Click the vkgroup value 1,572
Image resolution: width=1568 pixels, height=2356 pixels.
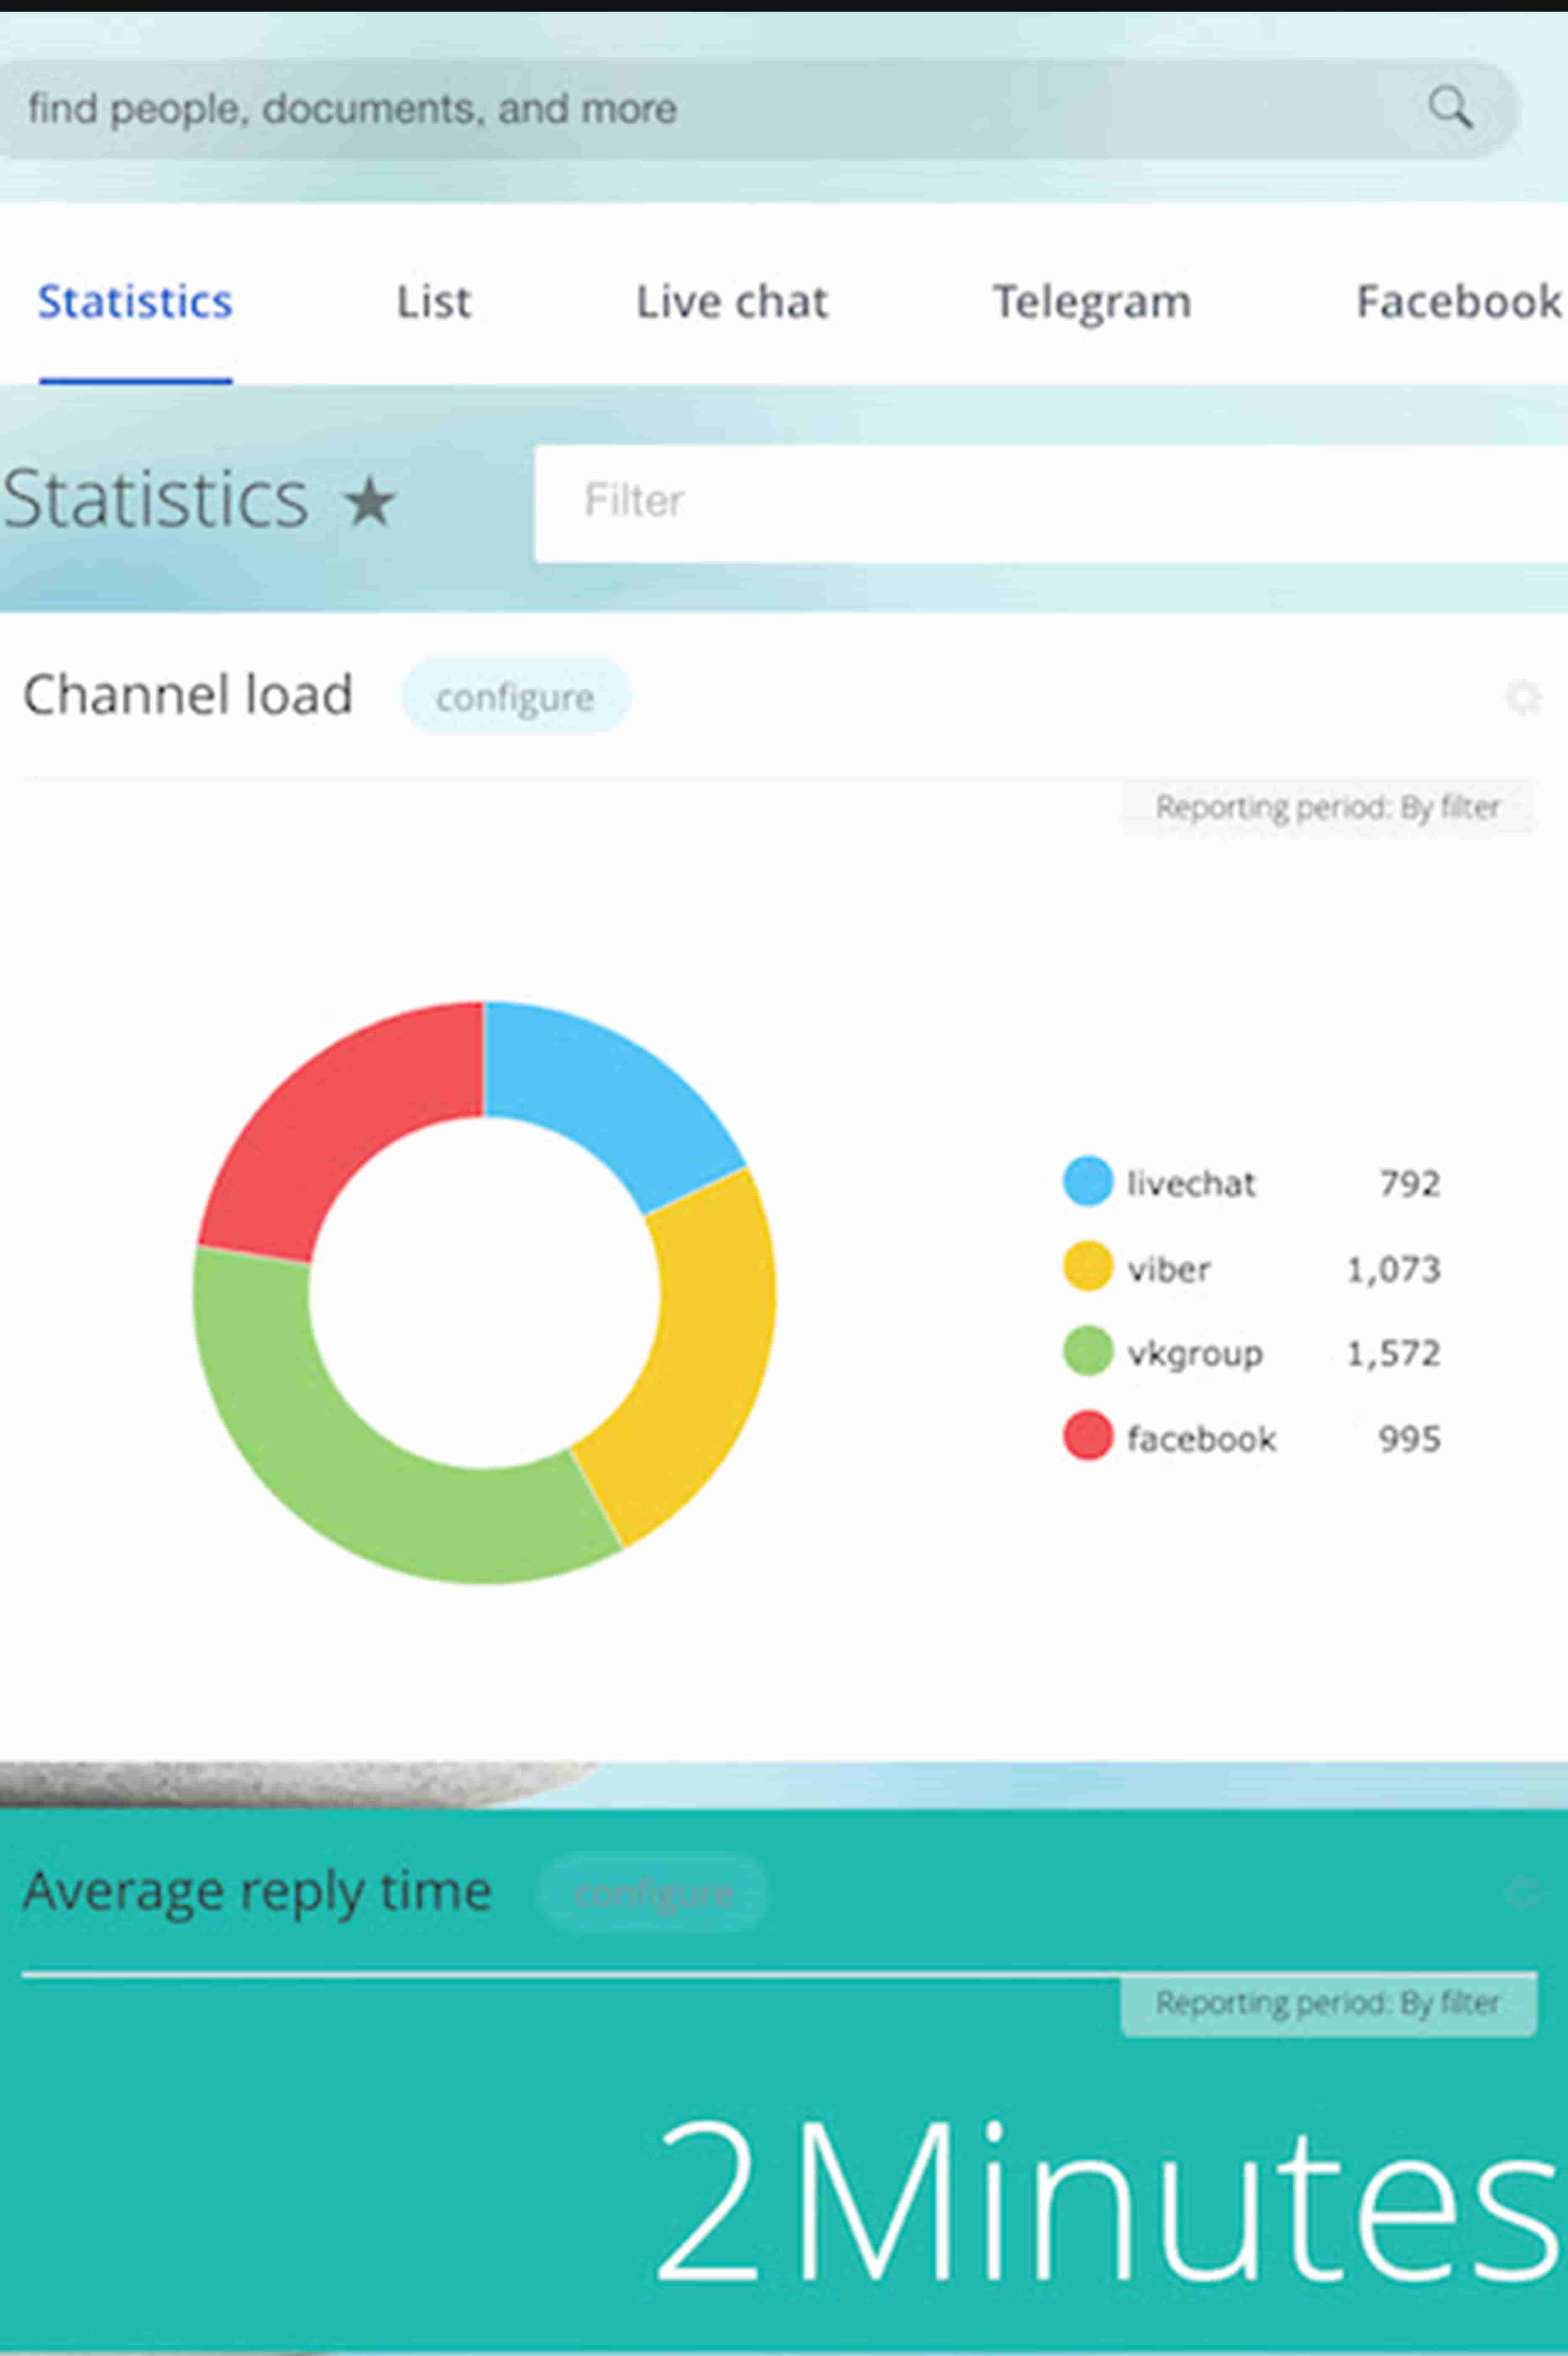coord(1394,1353)
